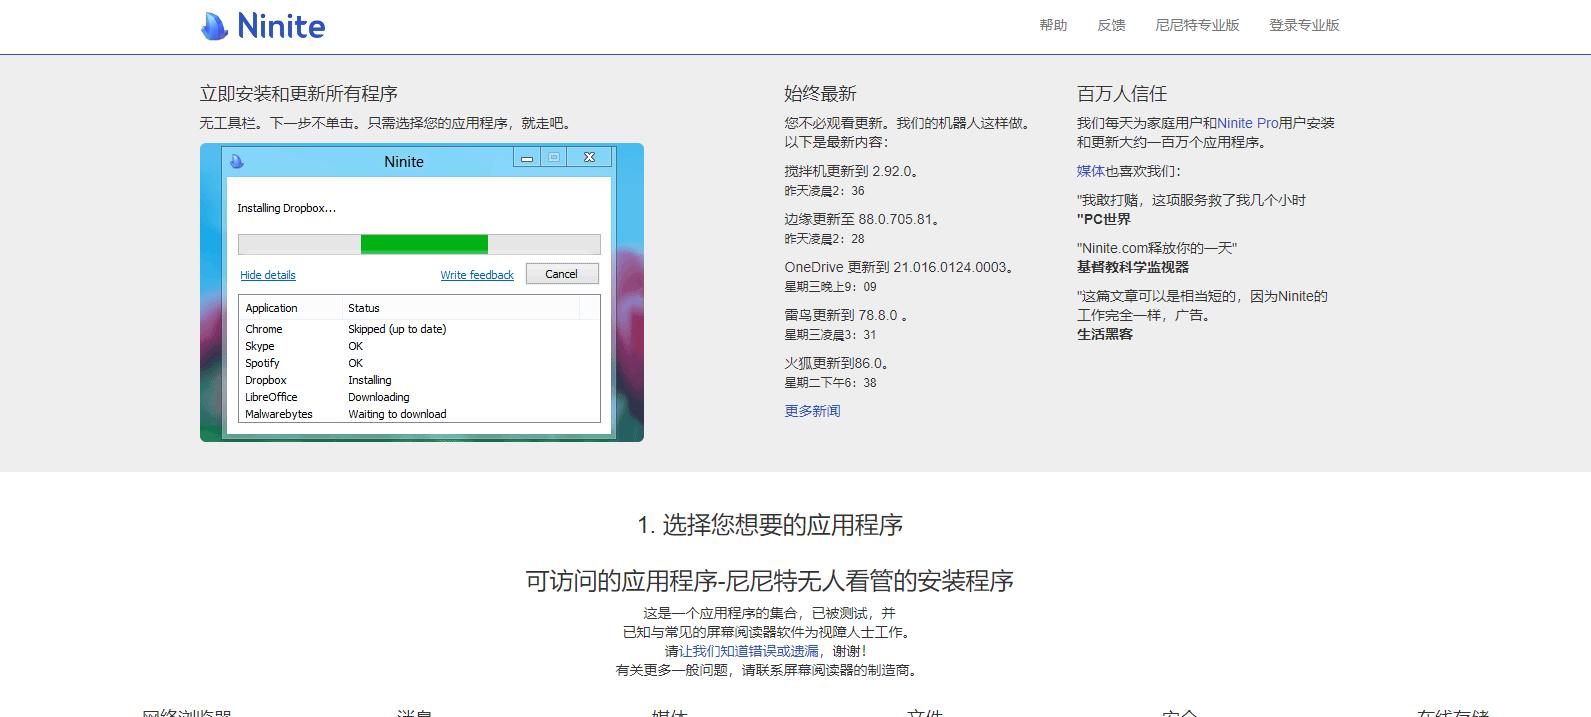
Task: Click the 生活黑客 quote source
Action: (1105, 334)
